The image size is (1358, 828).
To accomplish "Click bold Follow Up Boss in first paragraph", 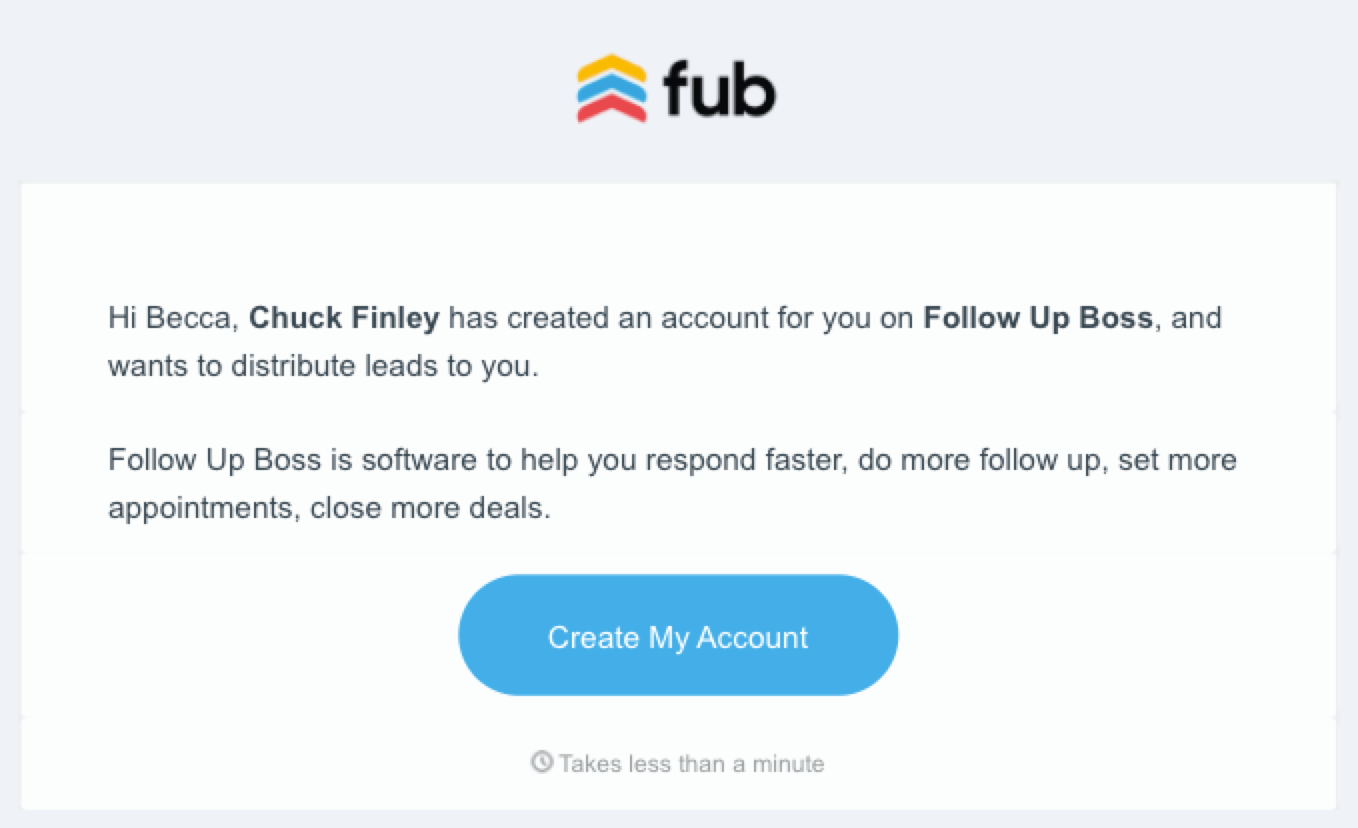I will pos(1038,319).
